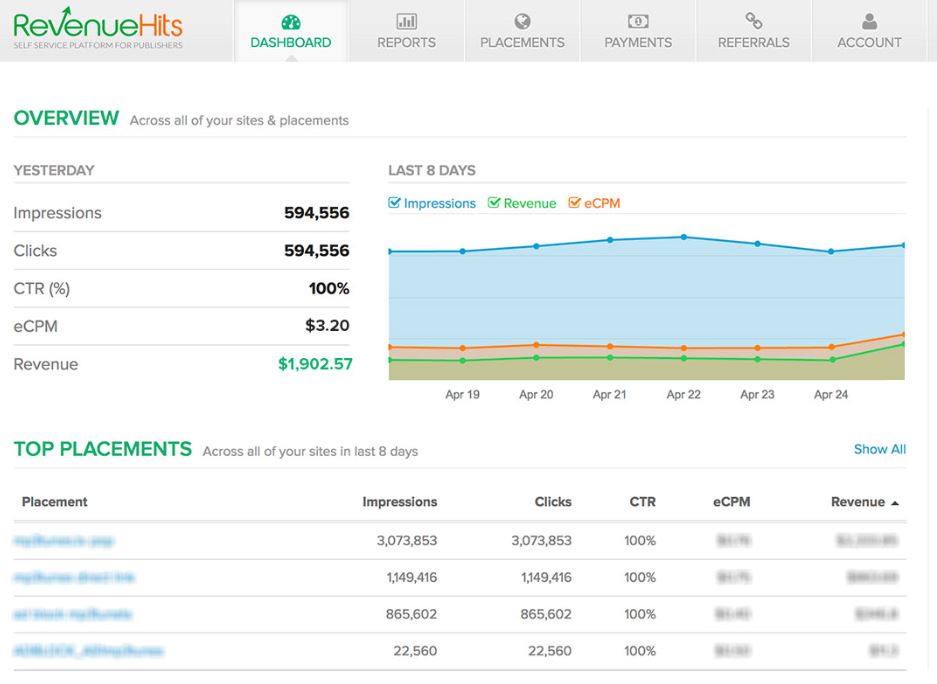
Task: Open the Account tab
Action: (869, 42)
